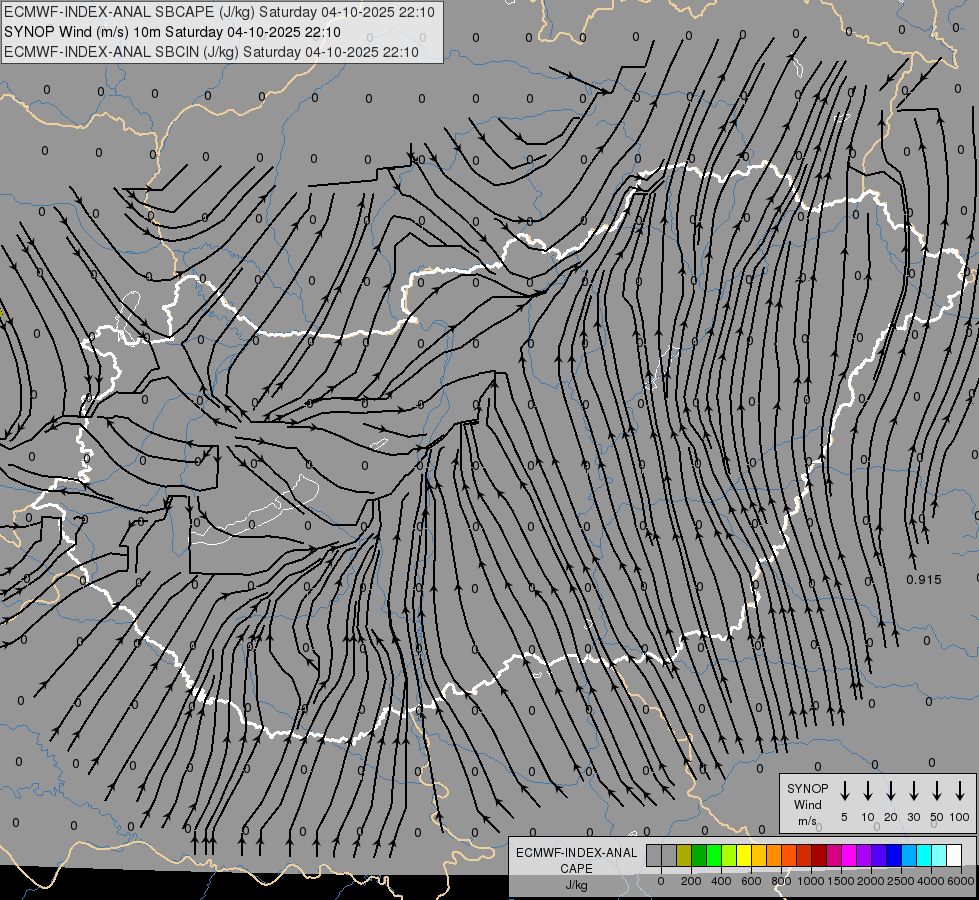This screenshot has width=979, height=900.
Task: Click the 'J/kg' unit label in legend
Action: tap(576, 884)
